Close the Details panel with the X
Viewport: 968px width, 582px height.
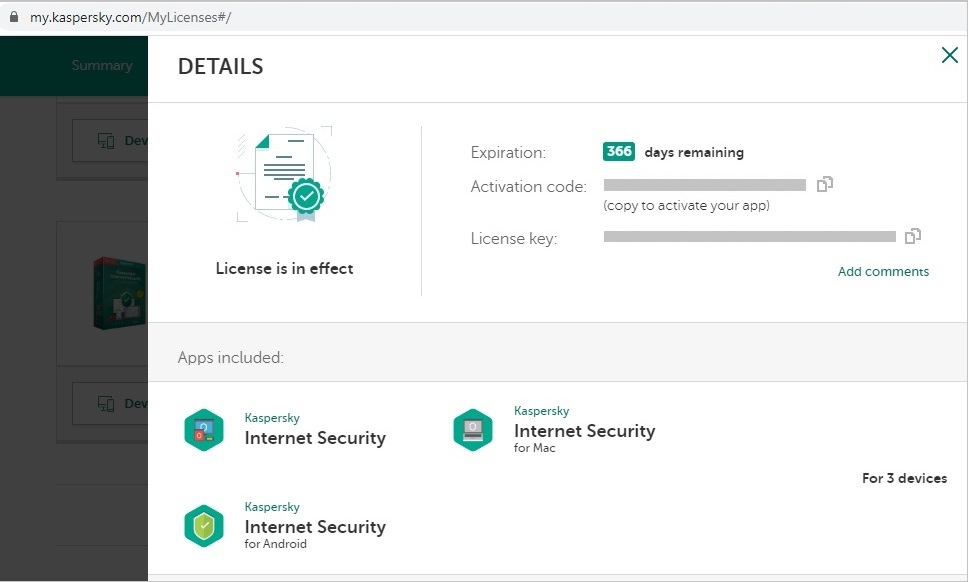click(x=949, y=55)
